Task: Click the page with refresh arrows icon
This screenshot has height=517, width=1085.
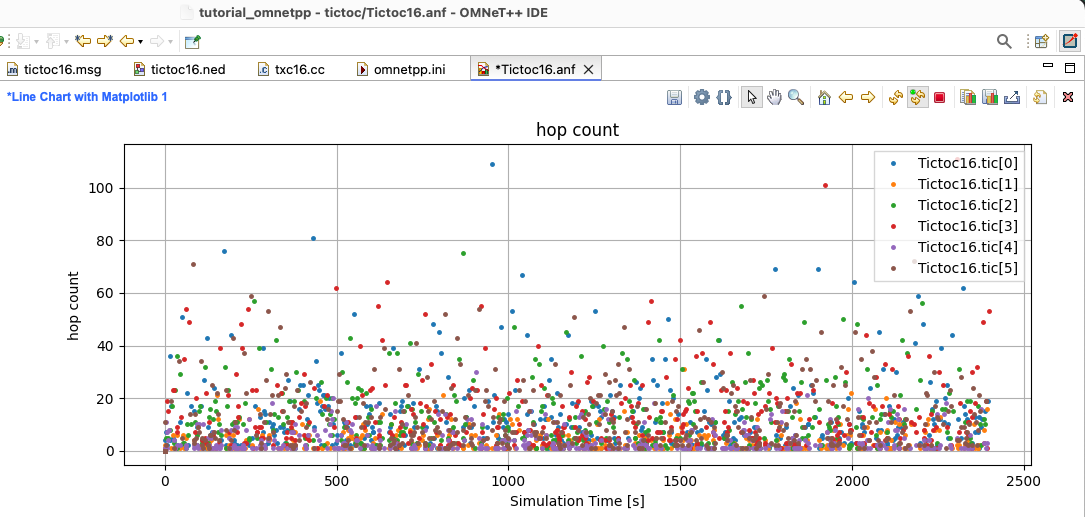Action: pos(1039,98)
